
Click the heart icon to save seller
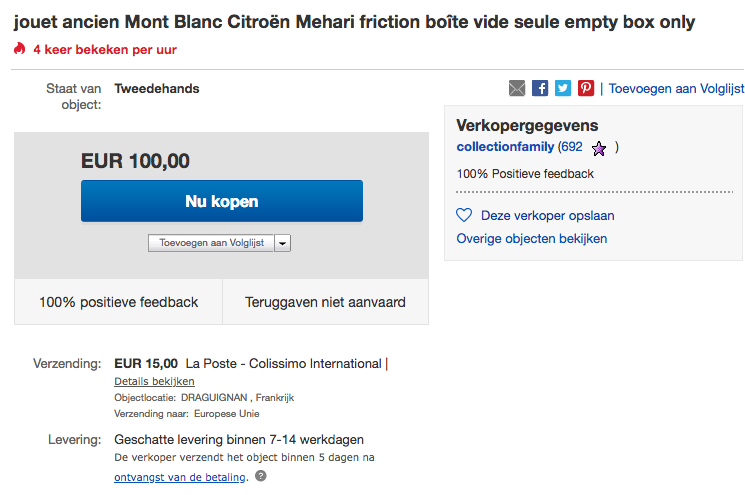tap(464, 215)
